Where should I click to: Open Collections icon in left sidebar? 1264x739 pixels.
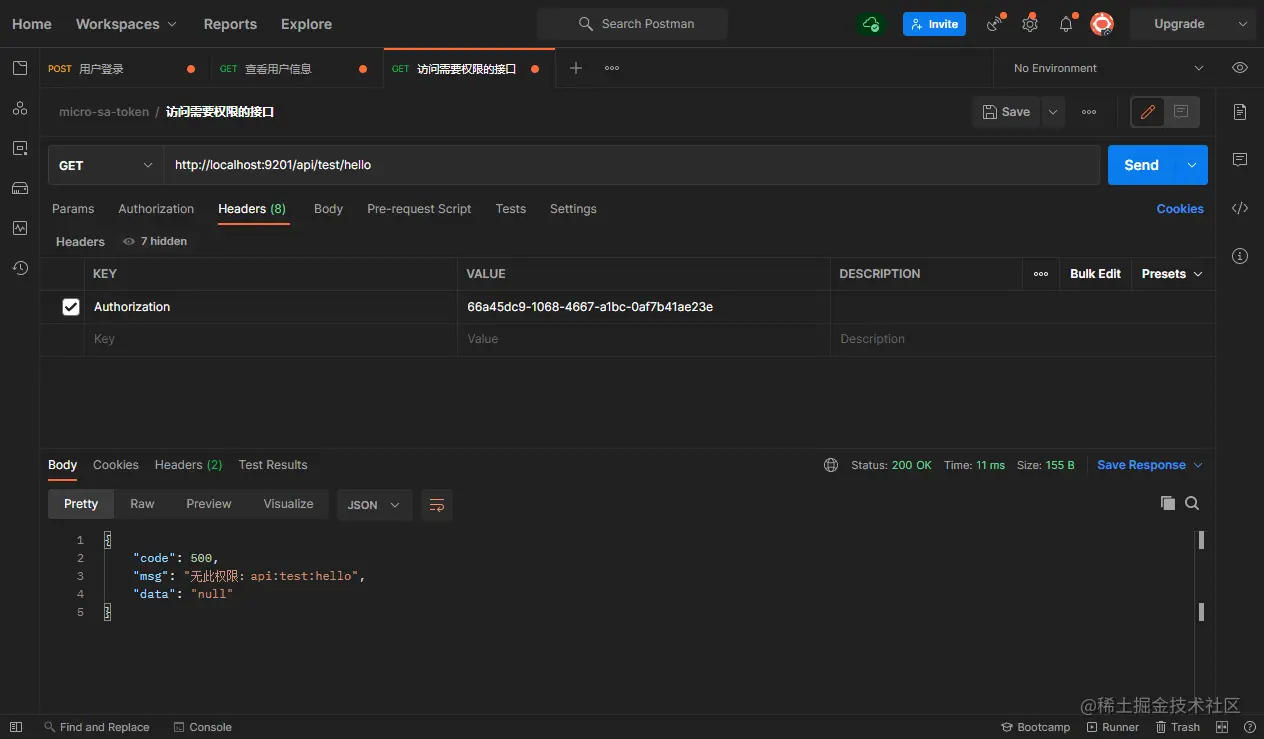20,68
